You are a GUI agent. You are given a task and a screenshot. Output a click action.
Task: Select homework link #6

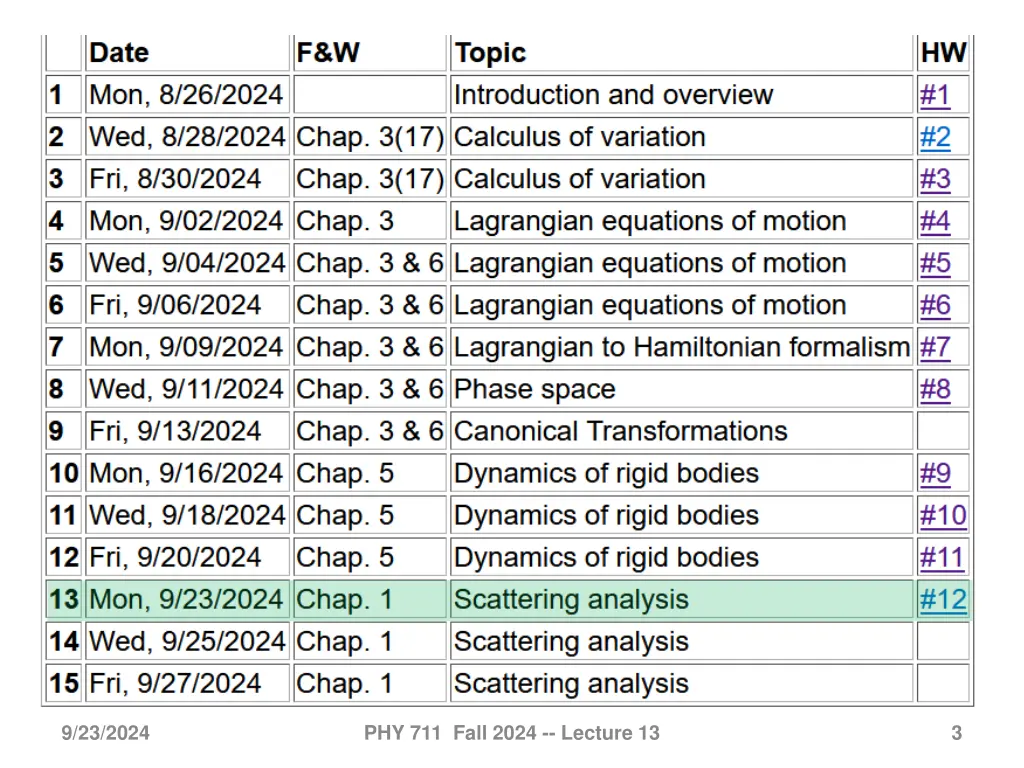point(935,305)
